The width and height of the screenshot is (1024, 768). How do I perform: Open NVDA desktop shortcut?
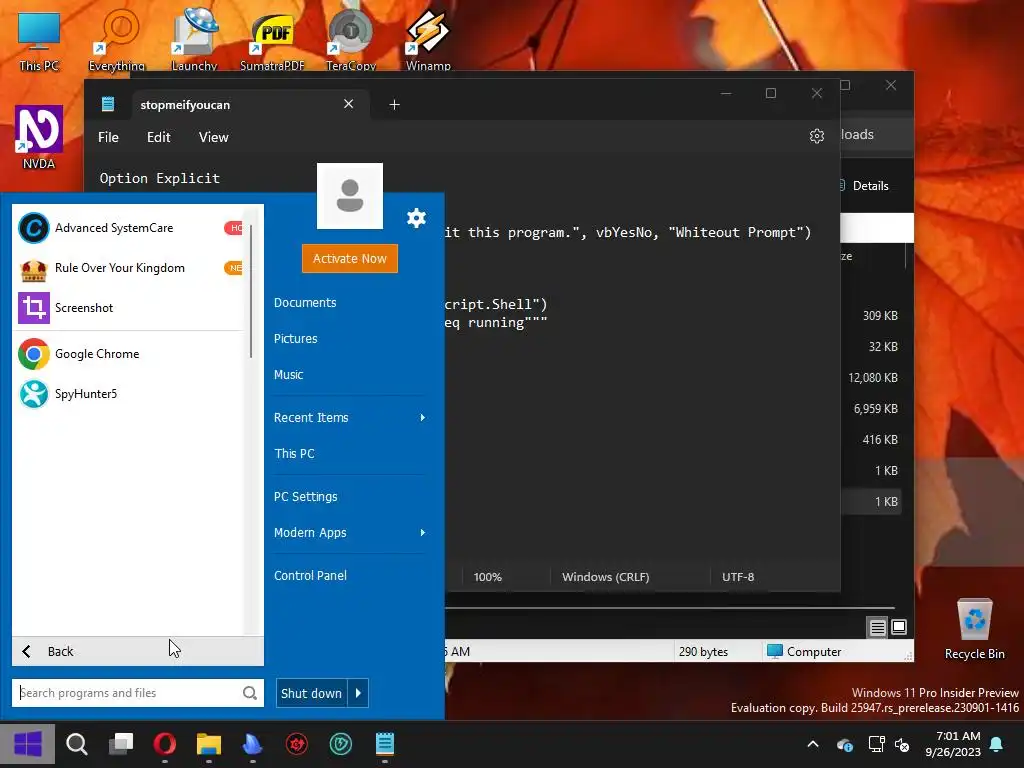[39, 137]
